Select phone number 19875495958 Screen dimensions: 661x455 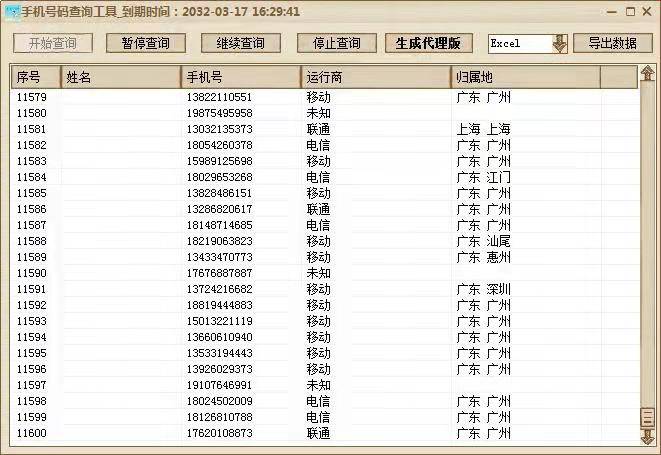click(219, 113)
